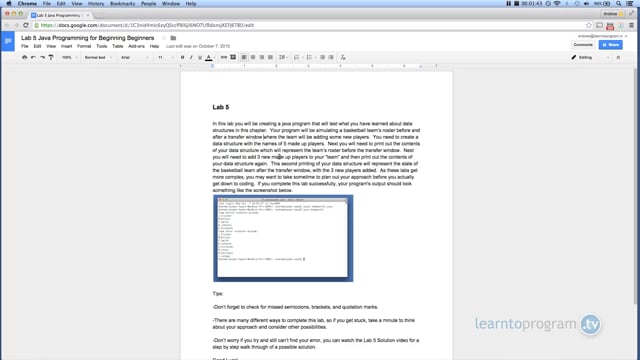The width and height of the screenshot is (640, 360).
Task: Click the Chrome address bar URL
Action: (147, 25)
